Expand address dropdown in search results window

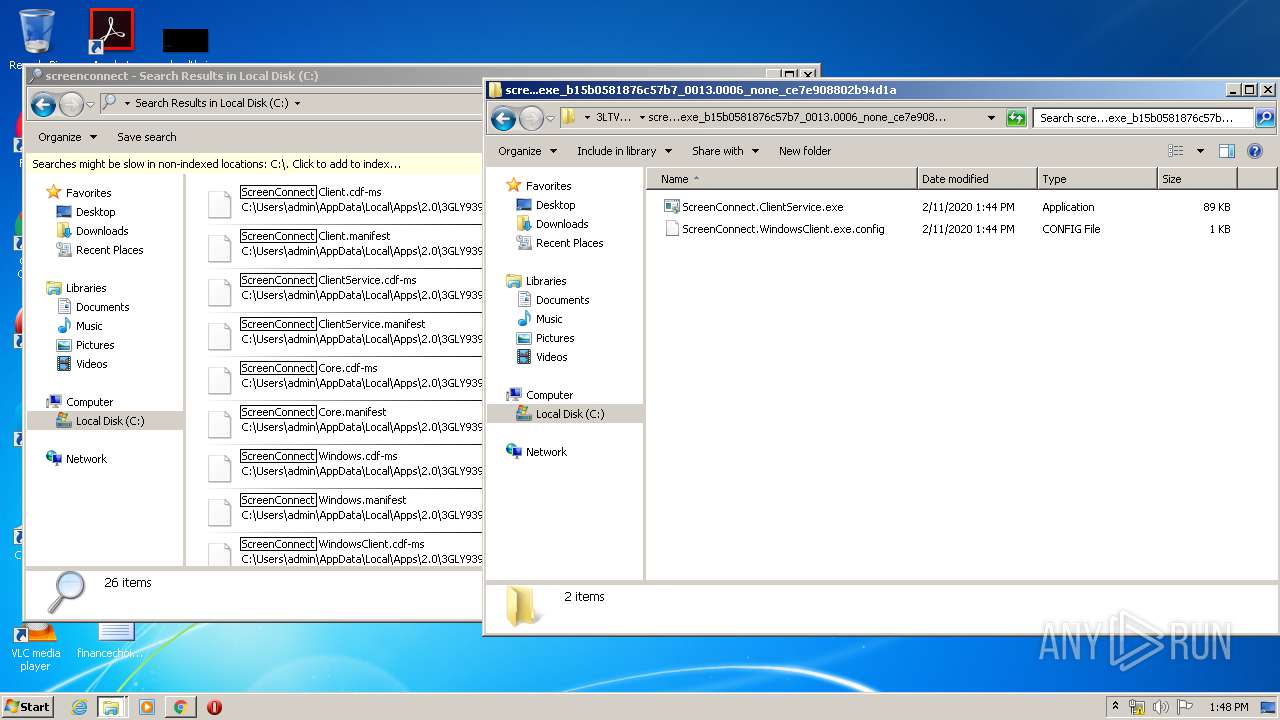click(x=297, y=103)
